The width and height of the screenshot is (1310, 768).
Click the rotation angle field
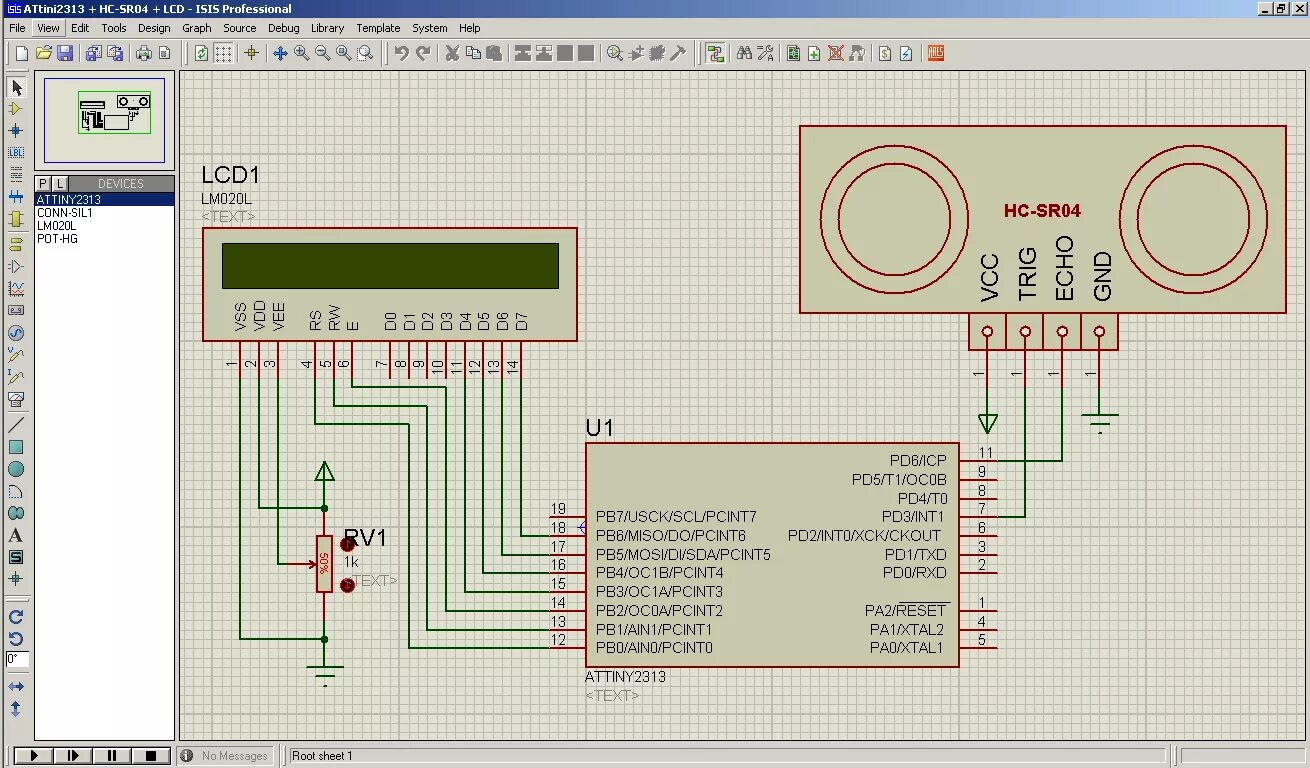(18, 660)
